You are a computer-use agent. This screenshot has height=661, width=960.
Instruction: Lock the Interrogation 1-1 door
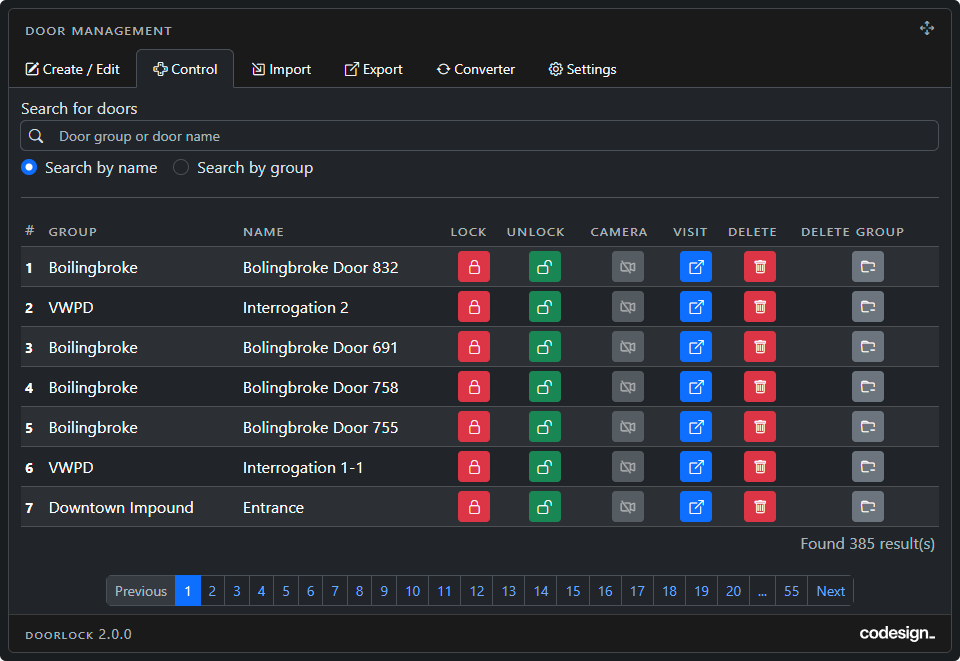pyautogui.click(x=473, y=467)
